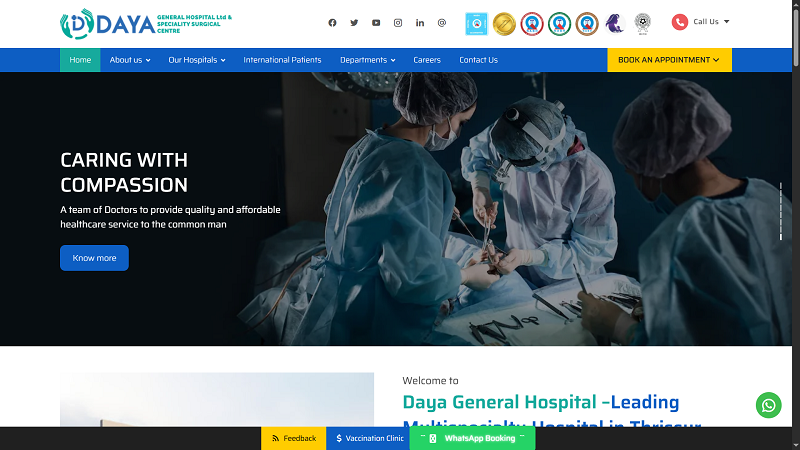Click the 'A team of Doctors' tagline text

click(170, 217)
